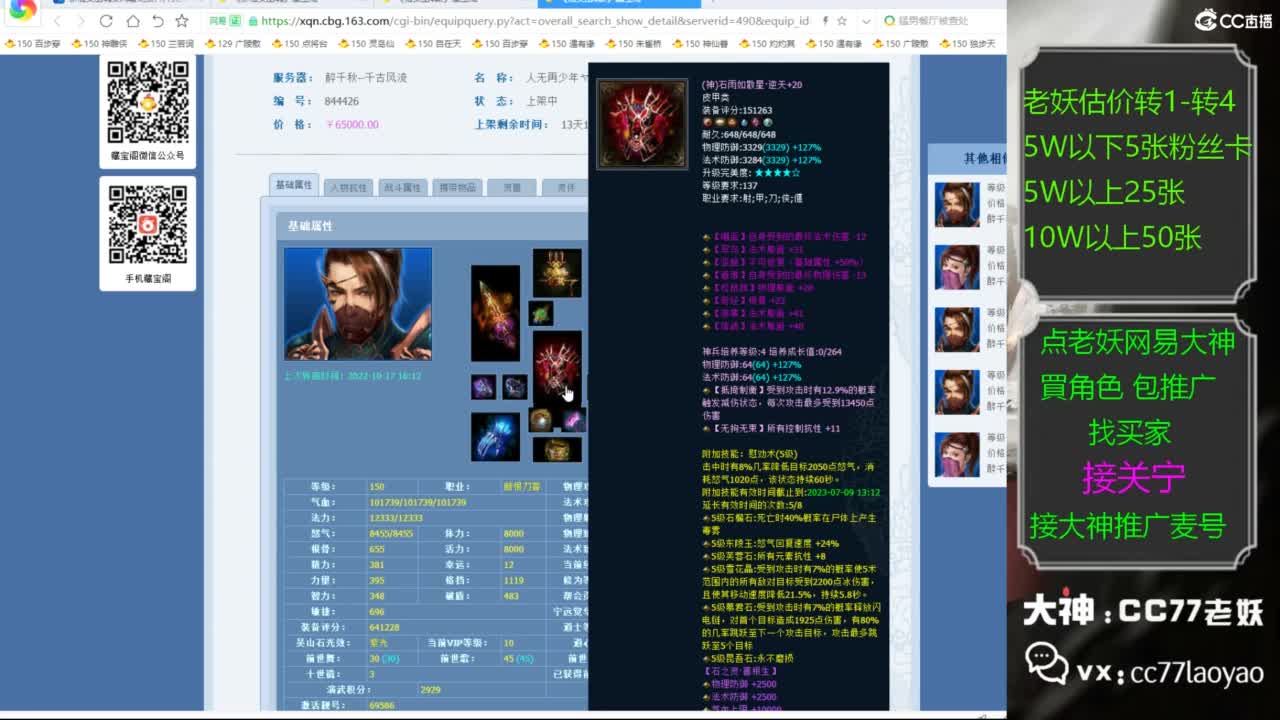Open bookmark "150 灵息仙"
Image resolution: width=1280 pixels, height=720 pixels.
[x=366, y=44]
